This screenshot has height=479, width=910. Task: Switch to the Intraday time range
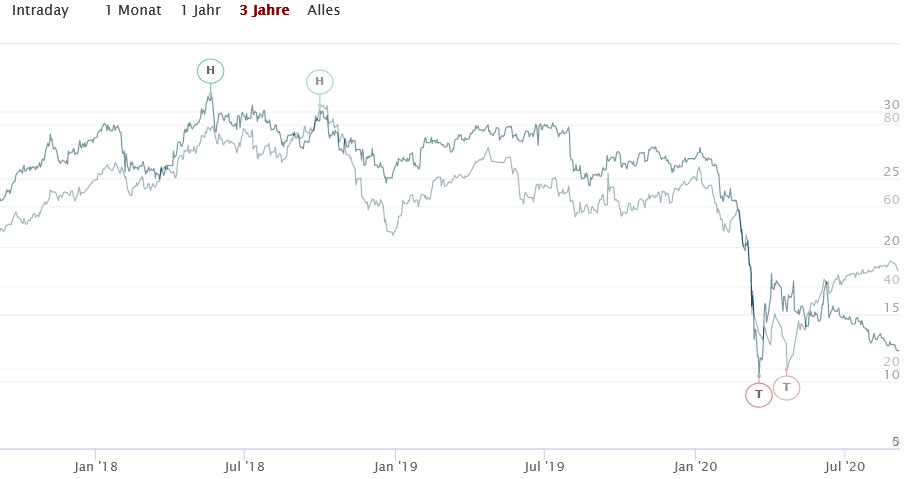pos(40,11)
